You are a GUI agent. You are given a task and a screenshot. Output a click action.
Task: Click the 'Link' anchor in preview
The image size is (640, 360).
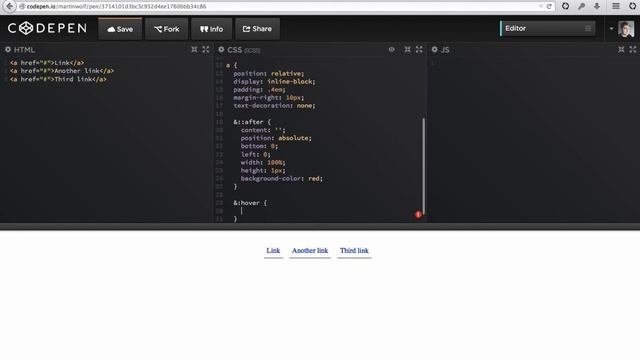[x=273, y=251]
